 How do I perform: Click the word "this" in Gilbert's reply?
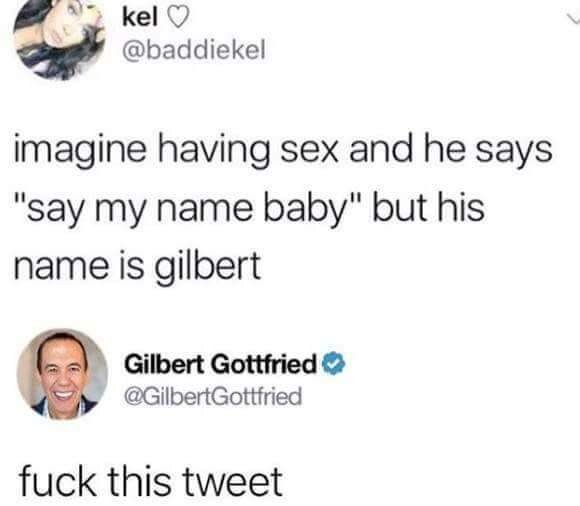tap(142, 481)
